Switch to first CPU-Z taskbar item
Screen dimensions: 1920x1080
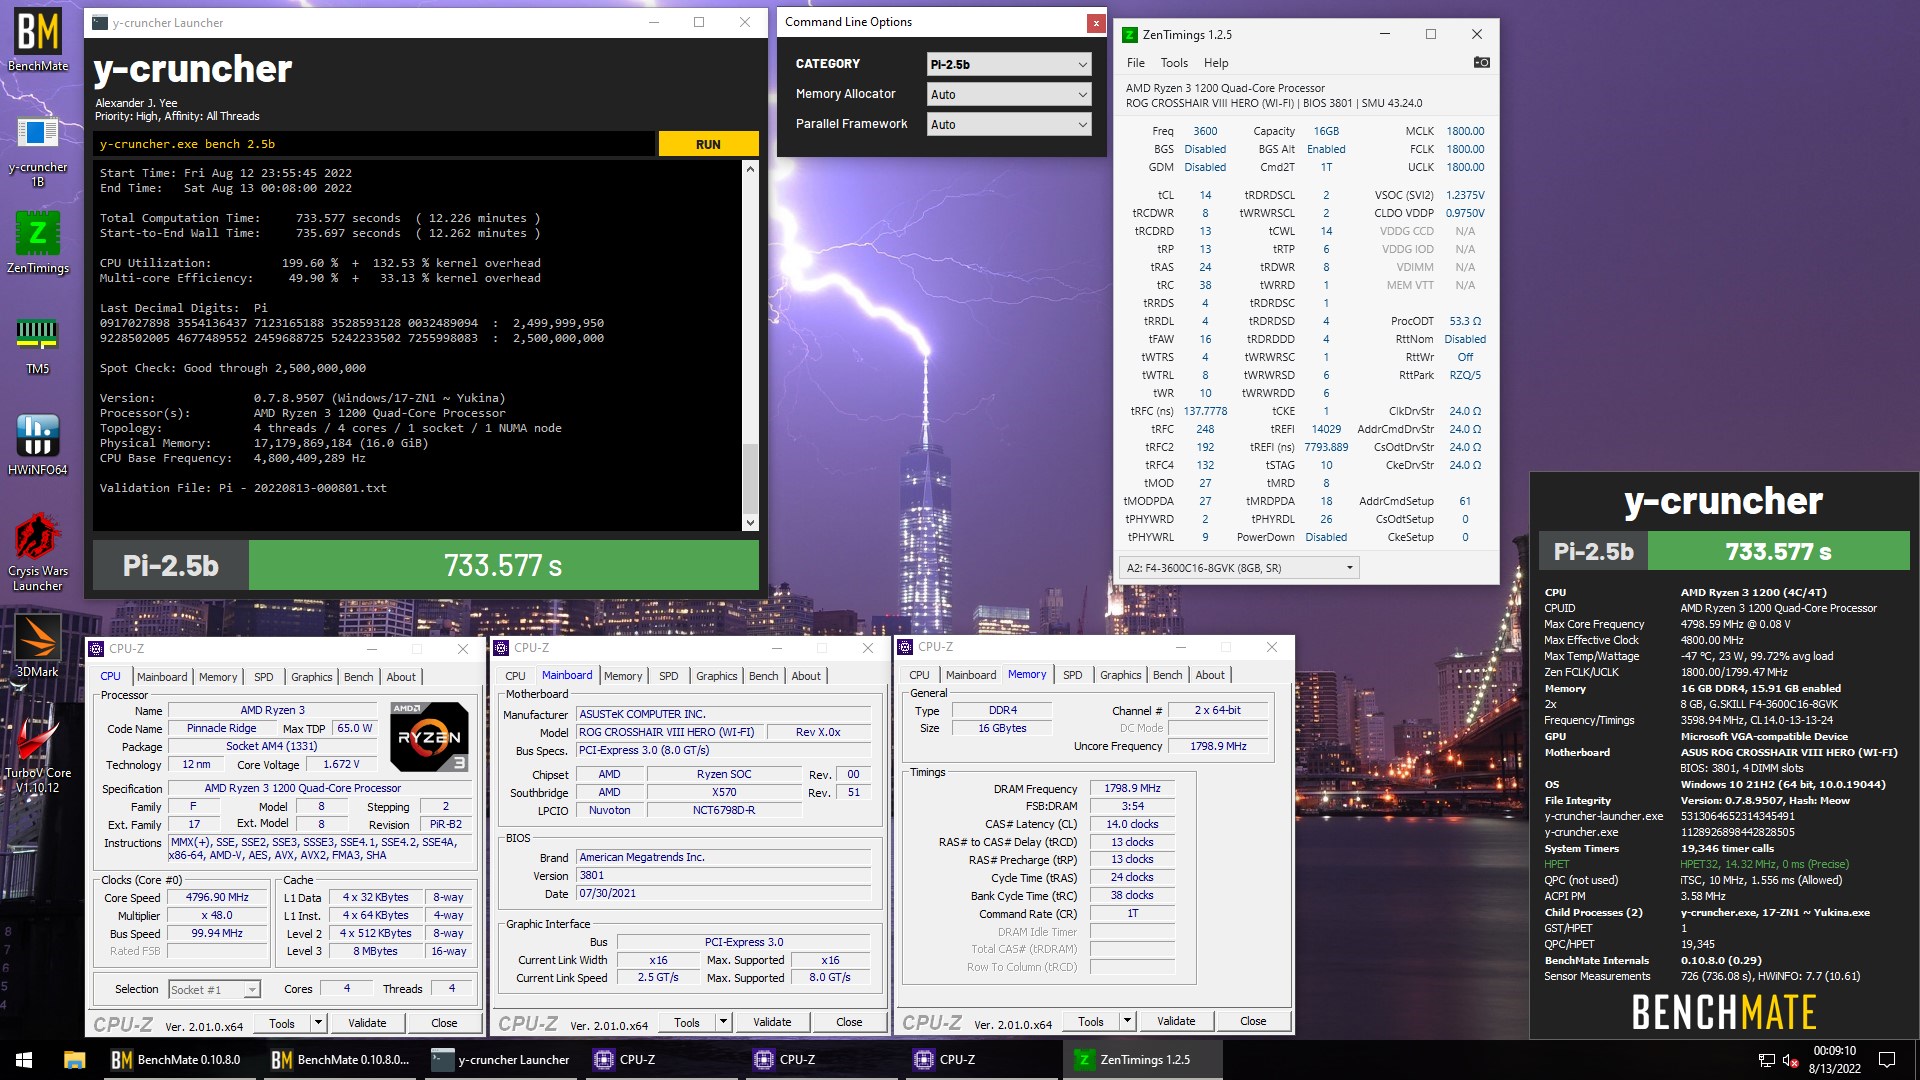tap(662, 1060)
